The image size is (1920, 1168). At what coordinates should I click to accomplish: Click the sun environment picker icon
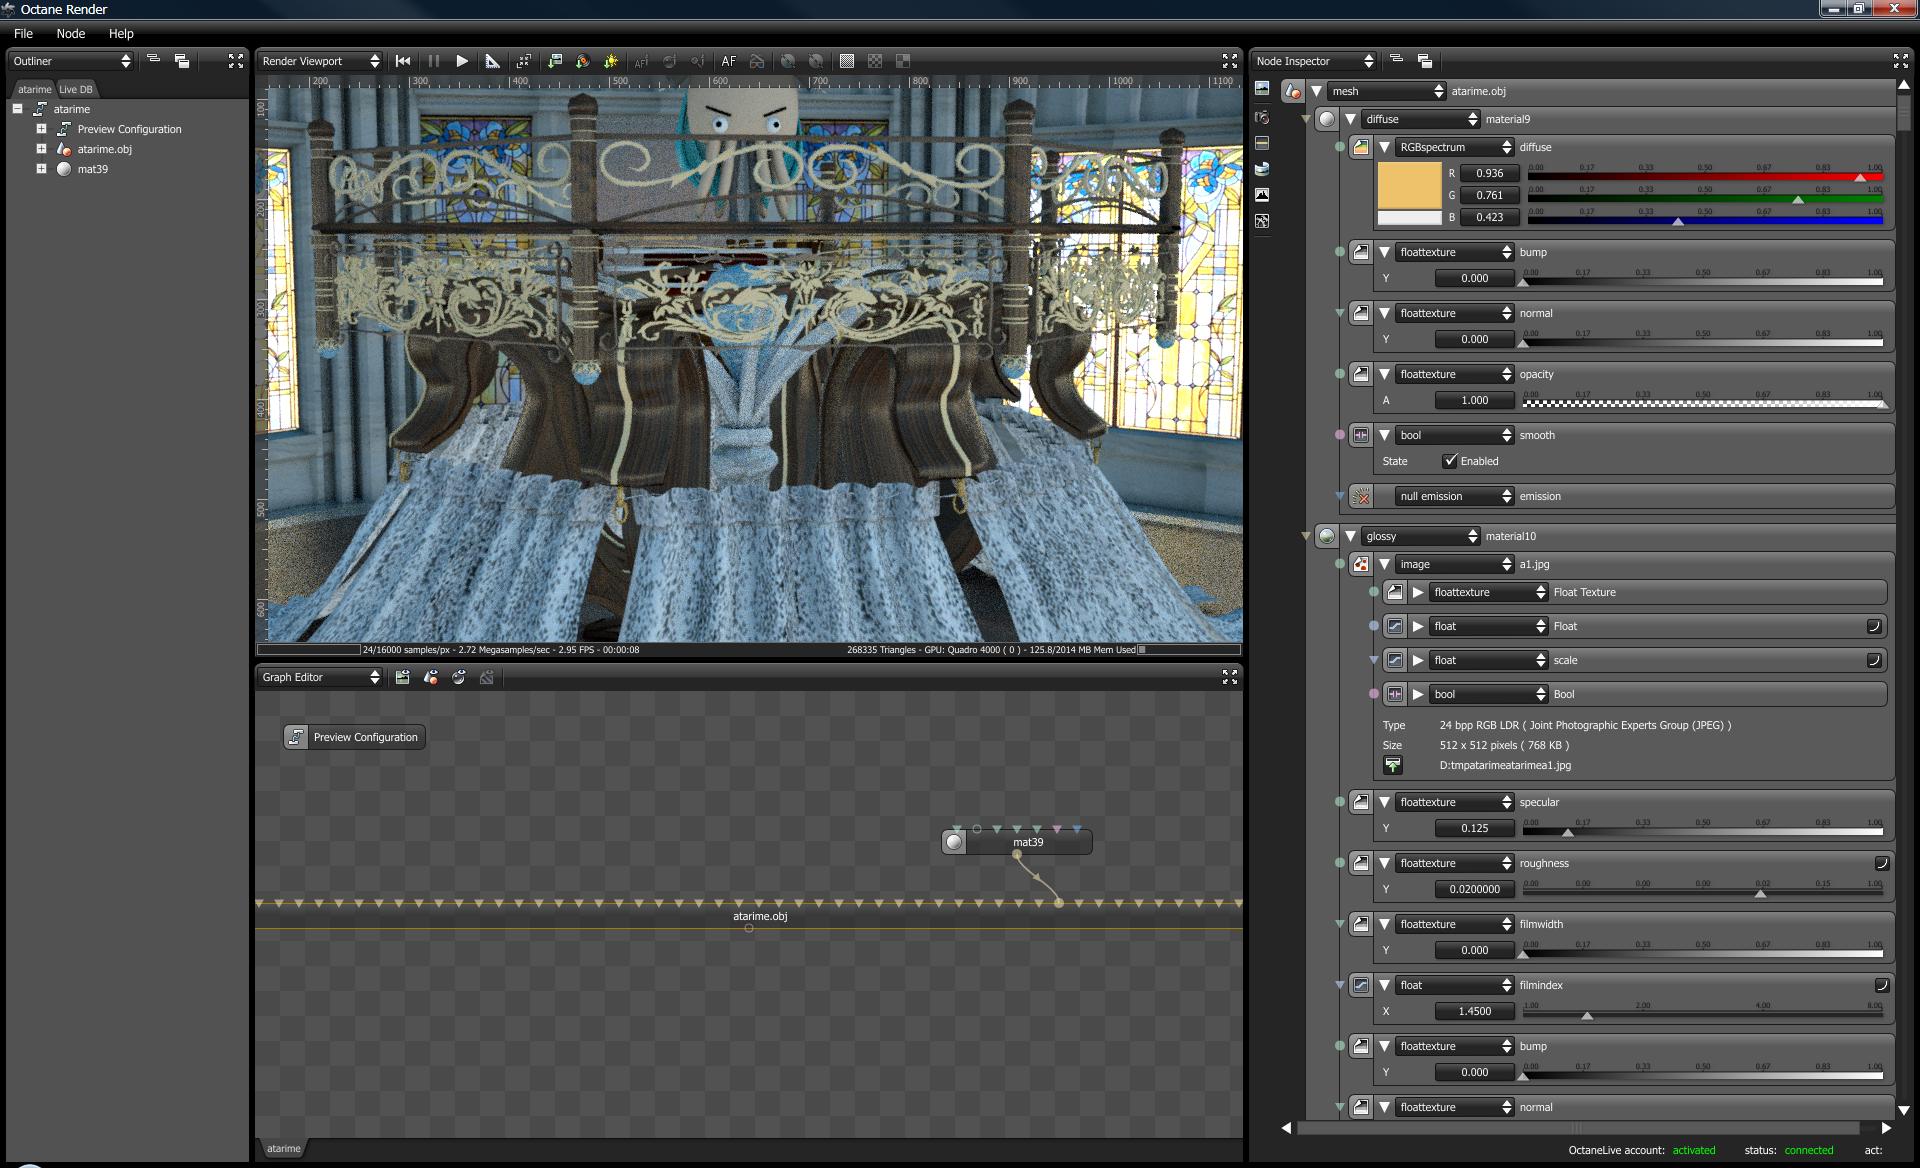tap(611, 61)
